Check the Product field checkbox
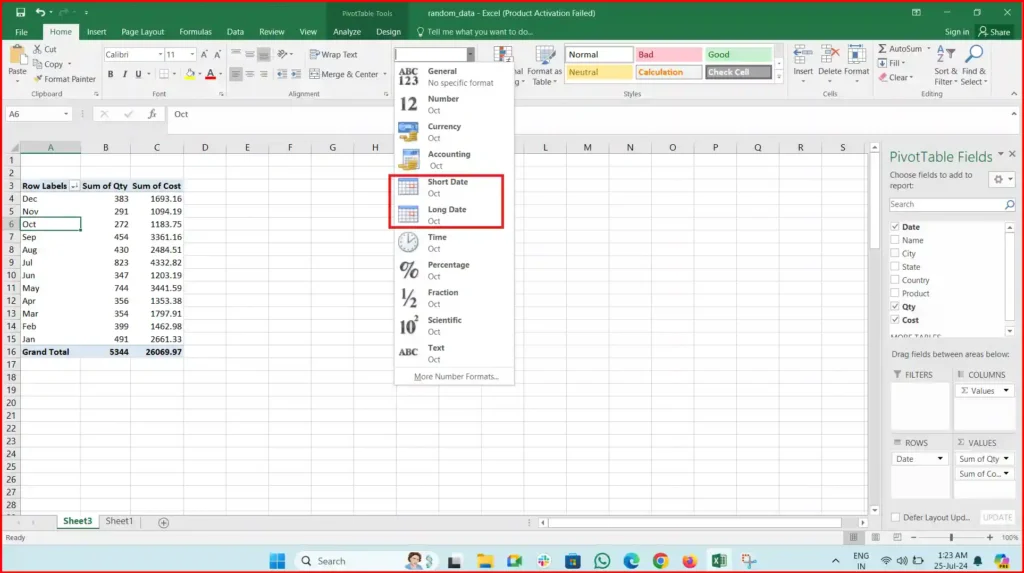Screen dimensions: 1024x573 click(895, 293)
